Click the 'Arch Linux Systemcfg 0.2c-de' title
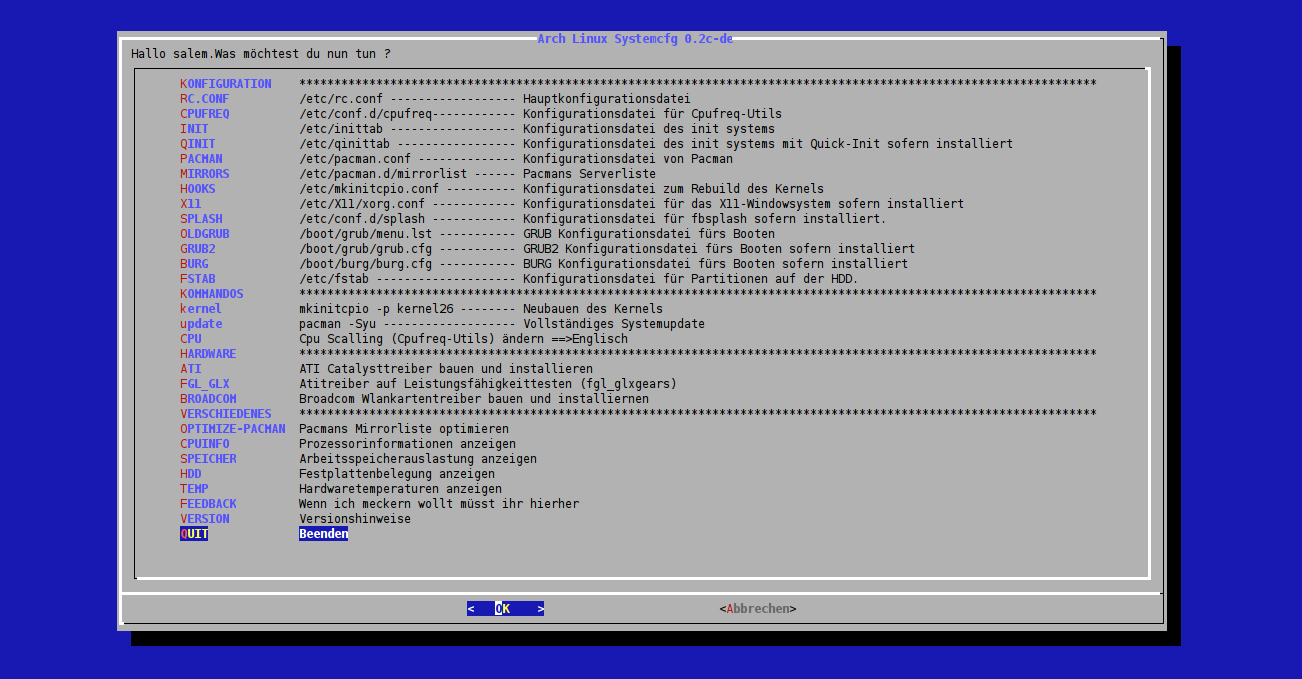The height and width of the screenshot is (679, 1302). 635,39
